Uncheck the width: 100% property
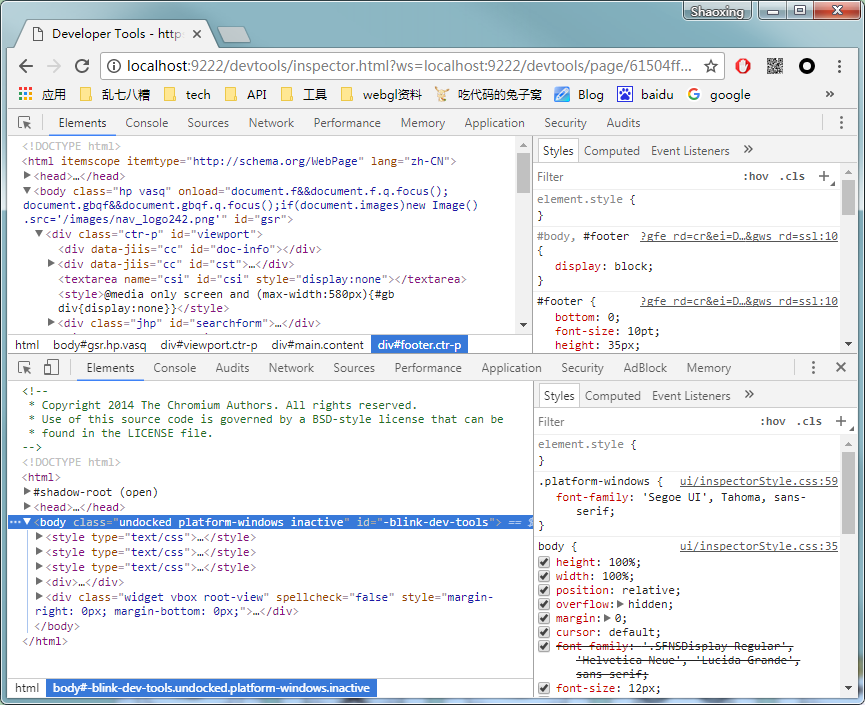 coord(544,576)
